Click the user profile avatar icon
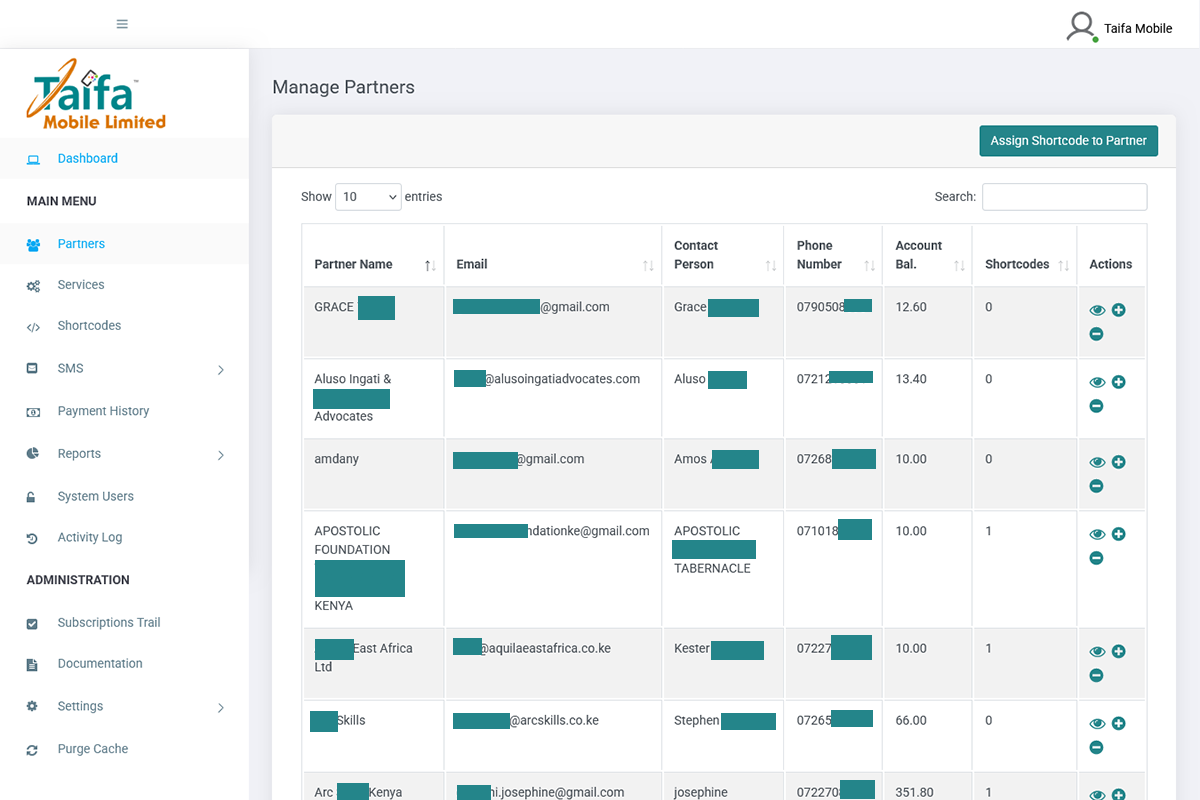Viewport: 1200px width, 800px height. [1081, 27]
